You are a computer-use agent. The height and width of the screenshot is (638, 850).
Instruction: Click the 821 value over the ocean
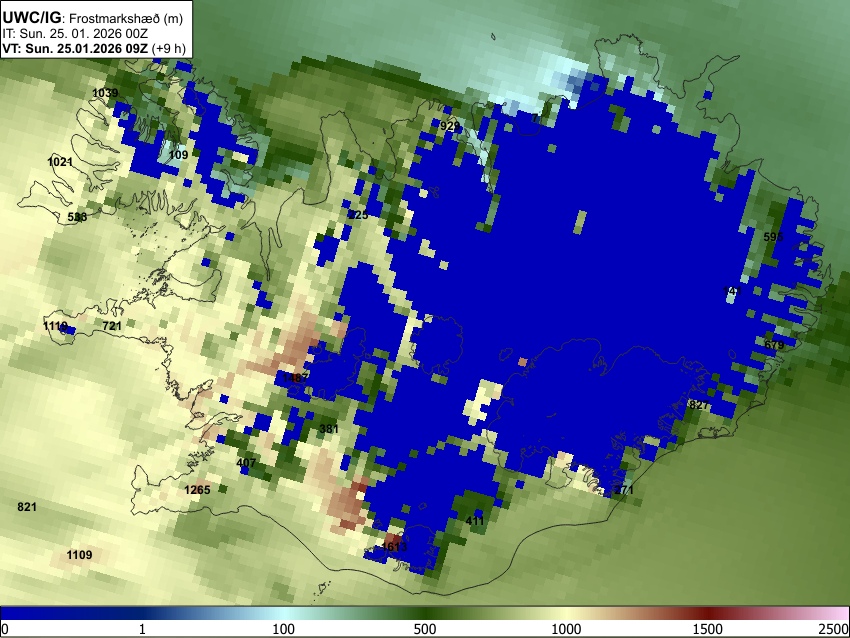point(27,506)
